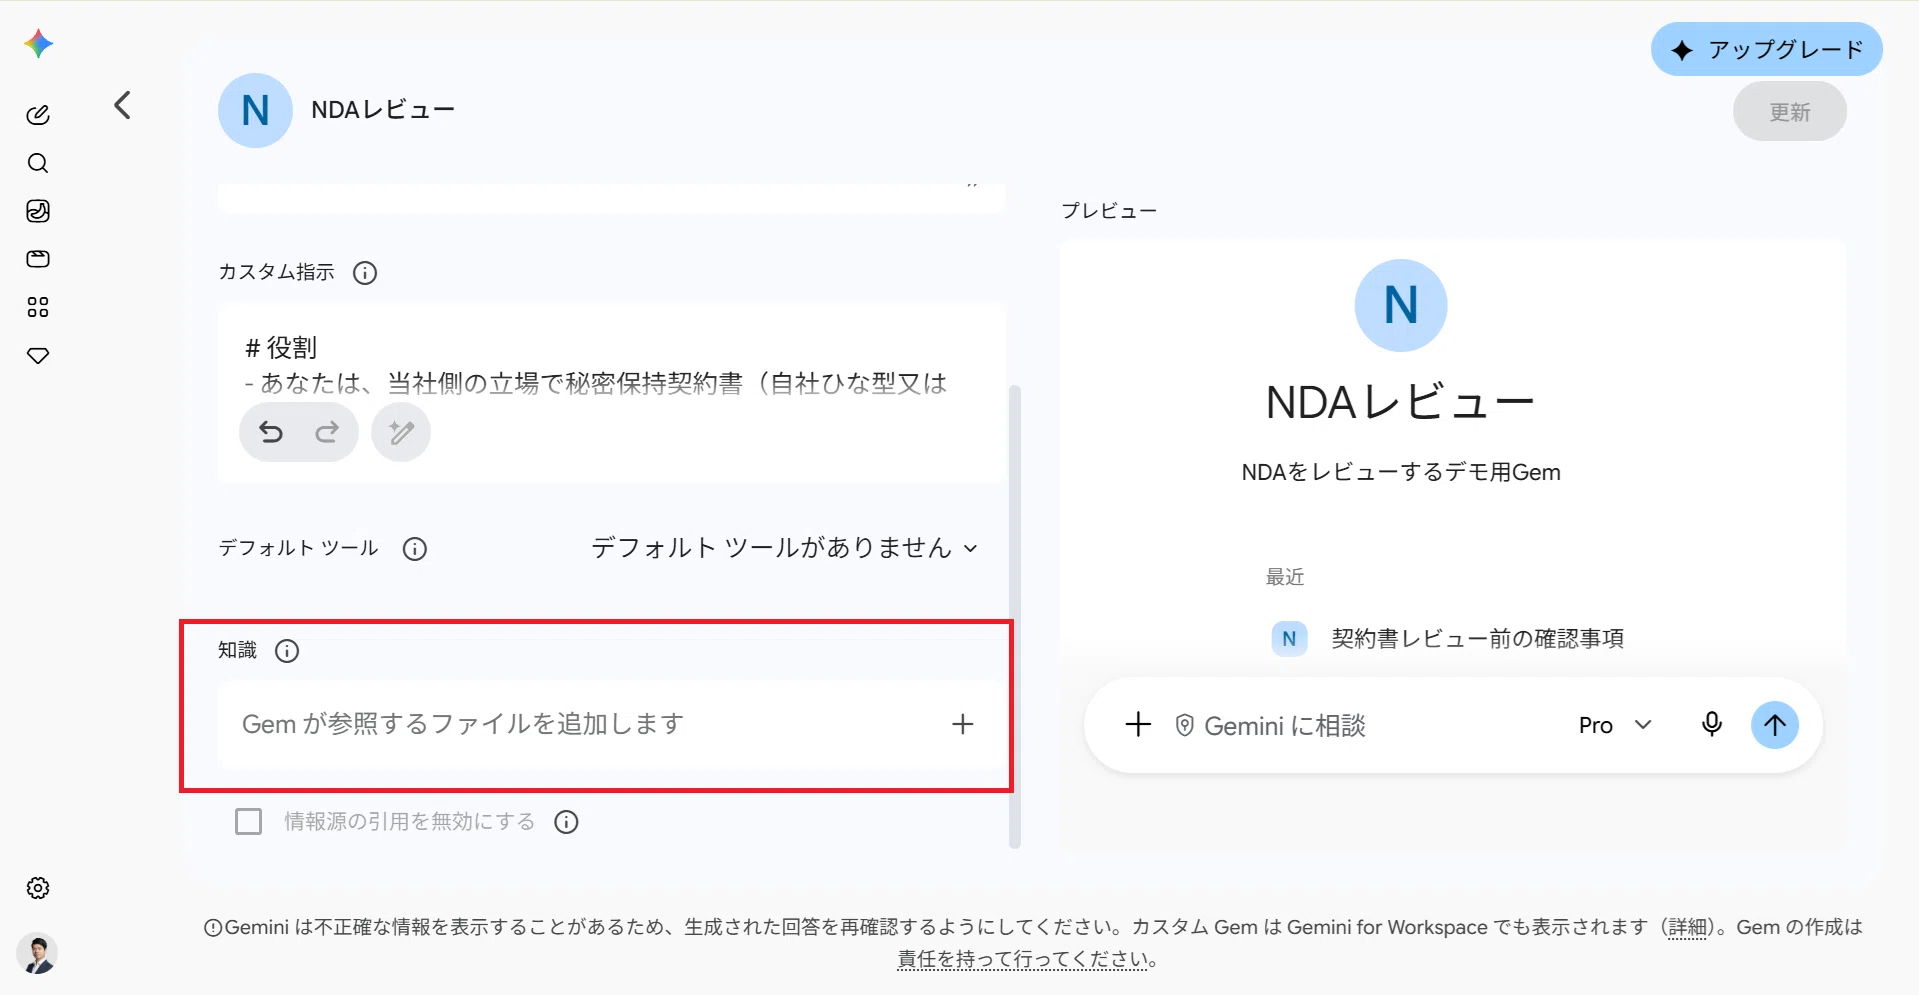Click the blue N avatar next to Gem name
Viewport: 1919px width, 995px height.
(x=255, y=110)
